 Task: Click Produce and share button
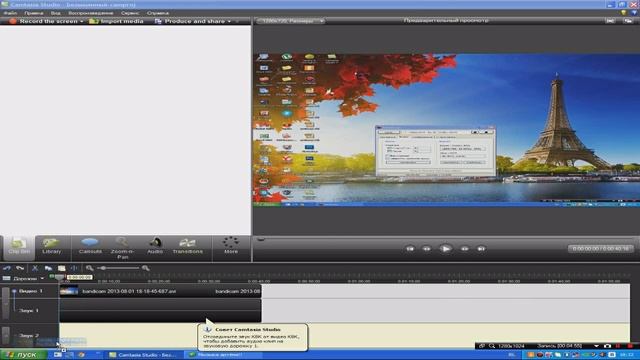[190, 21]
